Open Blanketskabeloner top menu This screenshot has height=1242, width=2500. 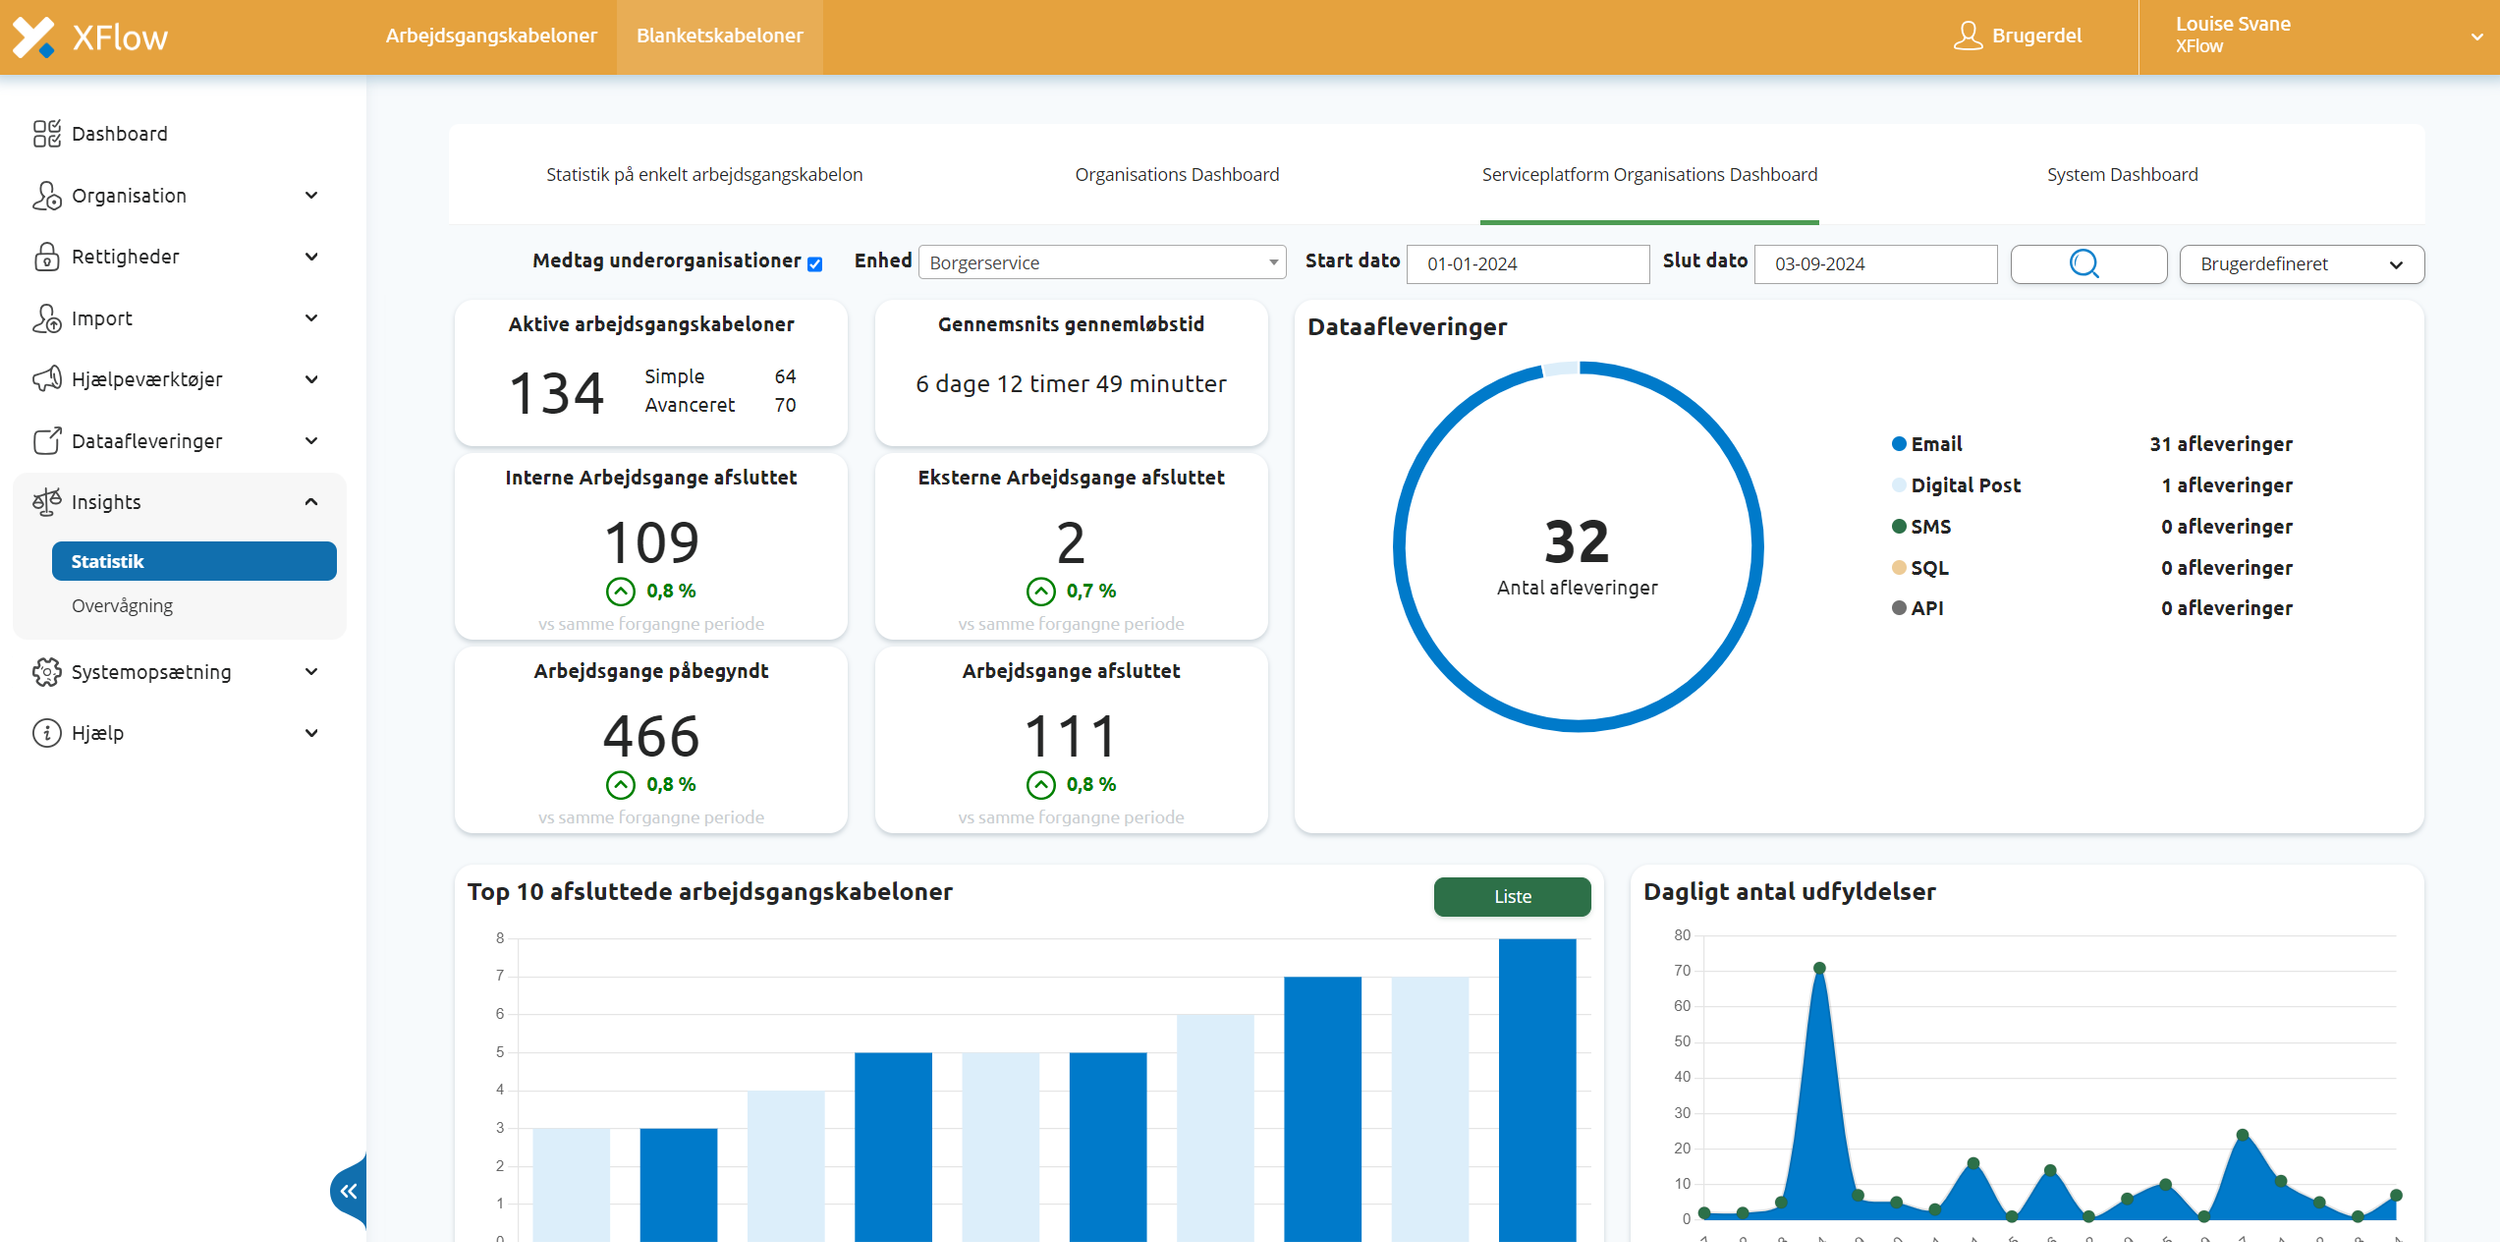point(719,36)
